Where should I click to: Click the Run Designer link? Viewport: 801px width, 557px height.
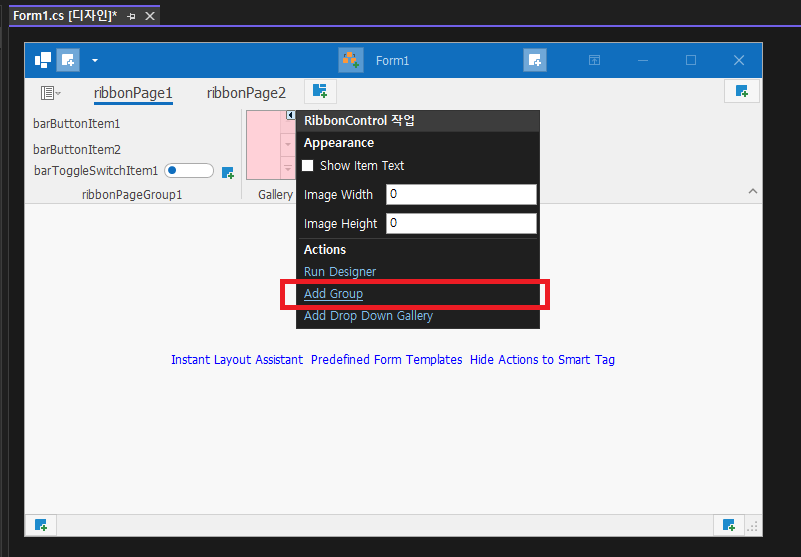point(340,272)
